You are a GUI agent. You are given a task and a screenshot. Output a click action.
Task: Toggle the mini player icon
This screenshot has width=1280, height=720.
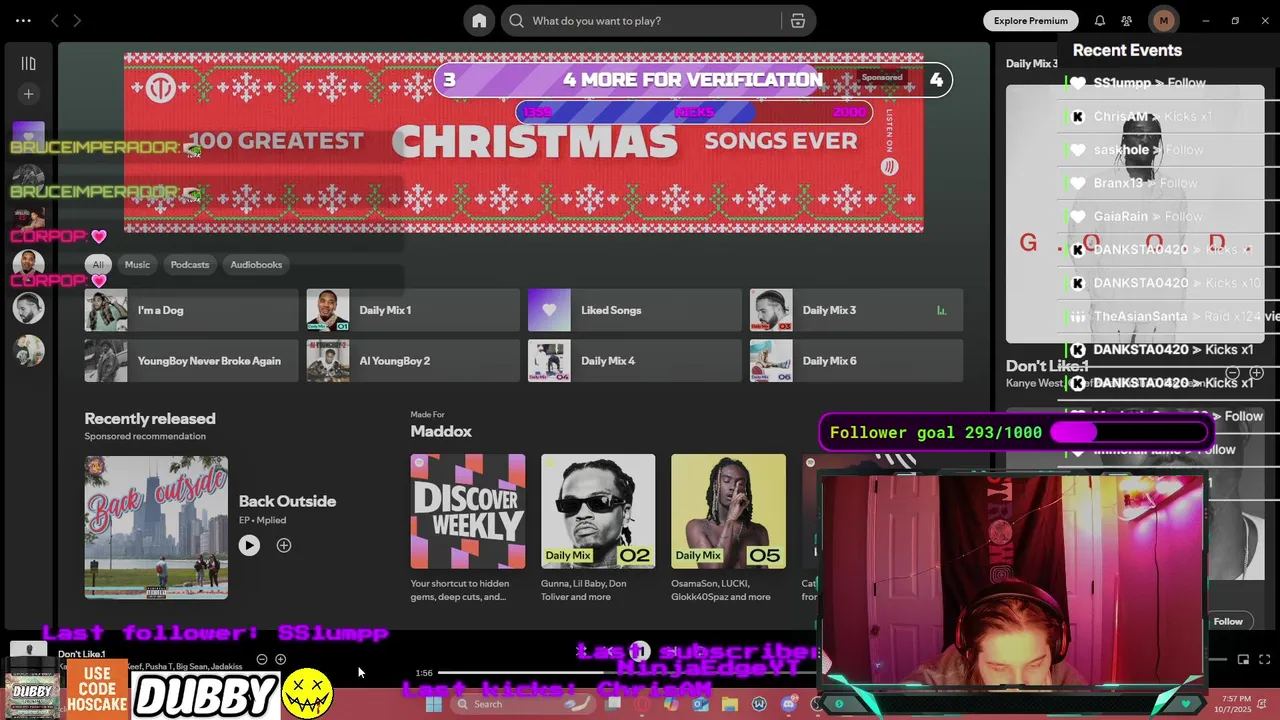[x=1243, y=660]
